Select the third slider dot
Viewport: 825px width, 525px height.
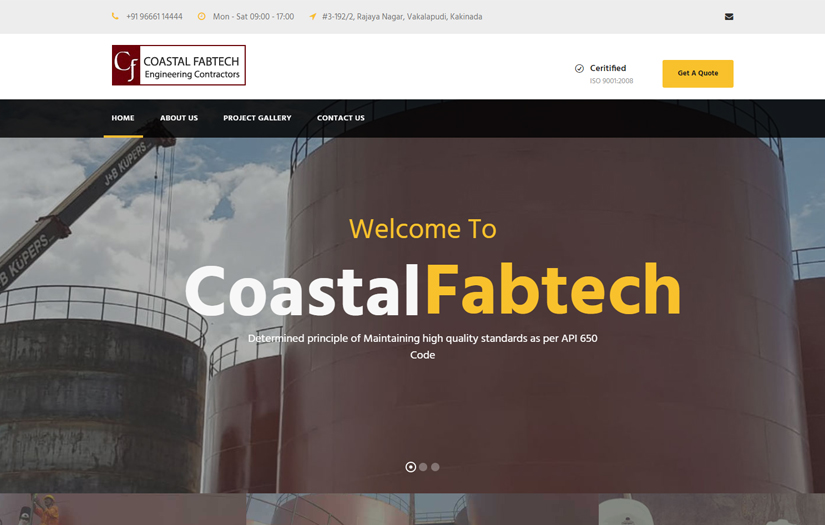click(x=435, y=467)
